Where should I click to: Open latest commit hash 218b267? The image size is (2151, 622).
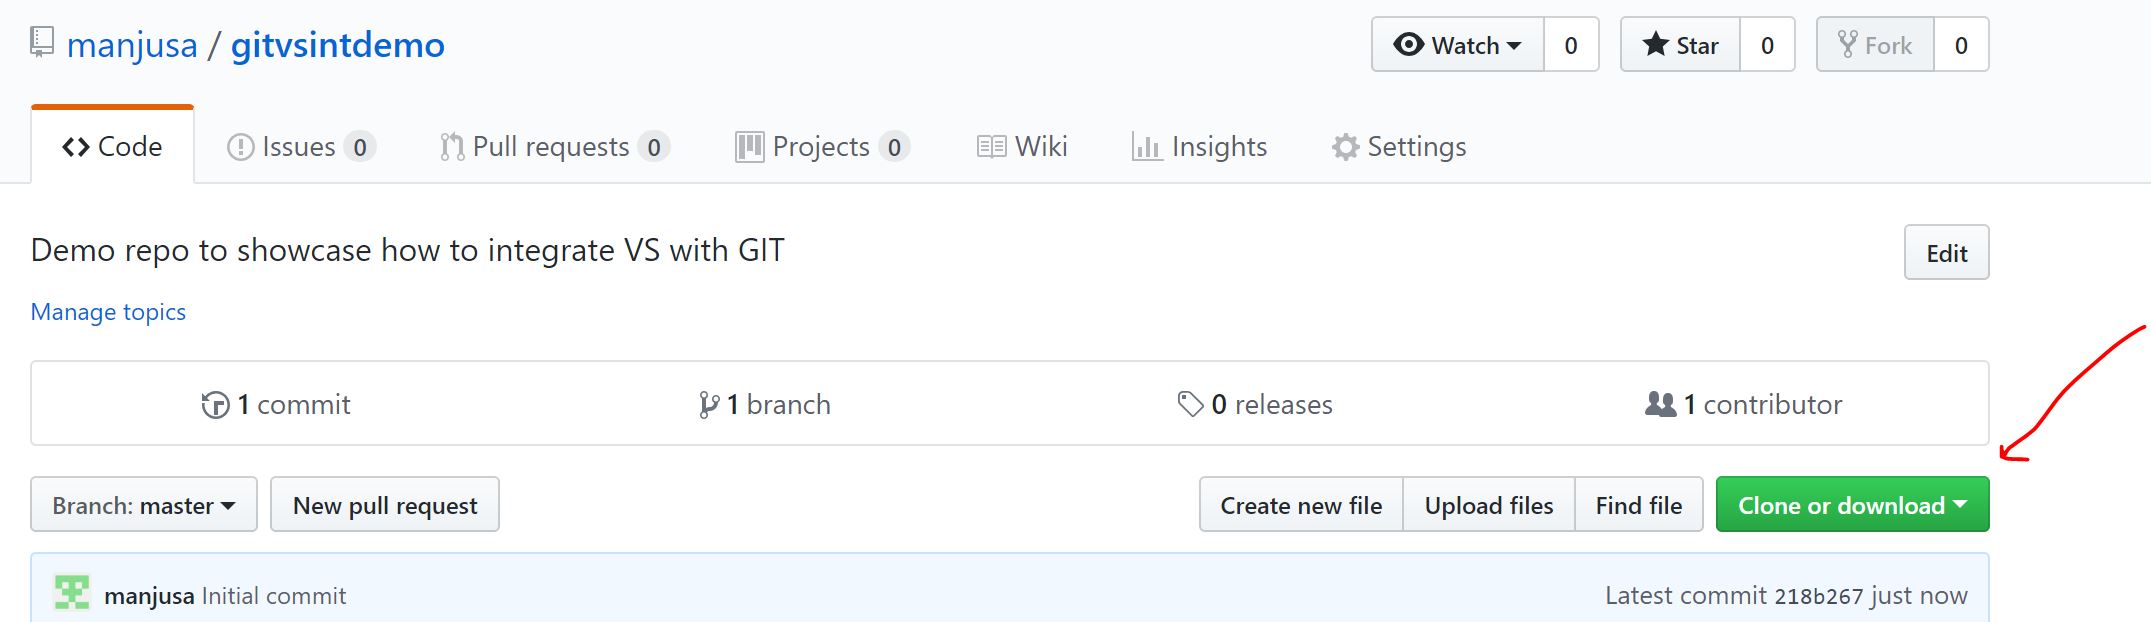coord(1818,597)
